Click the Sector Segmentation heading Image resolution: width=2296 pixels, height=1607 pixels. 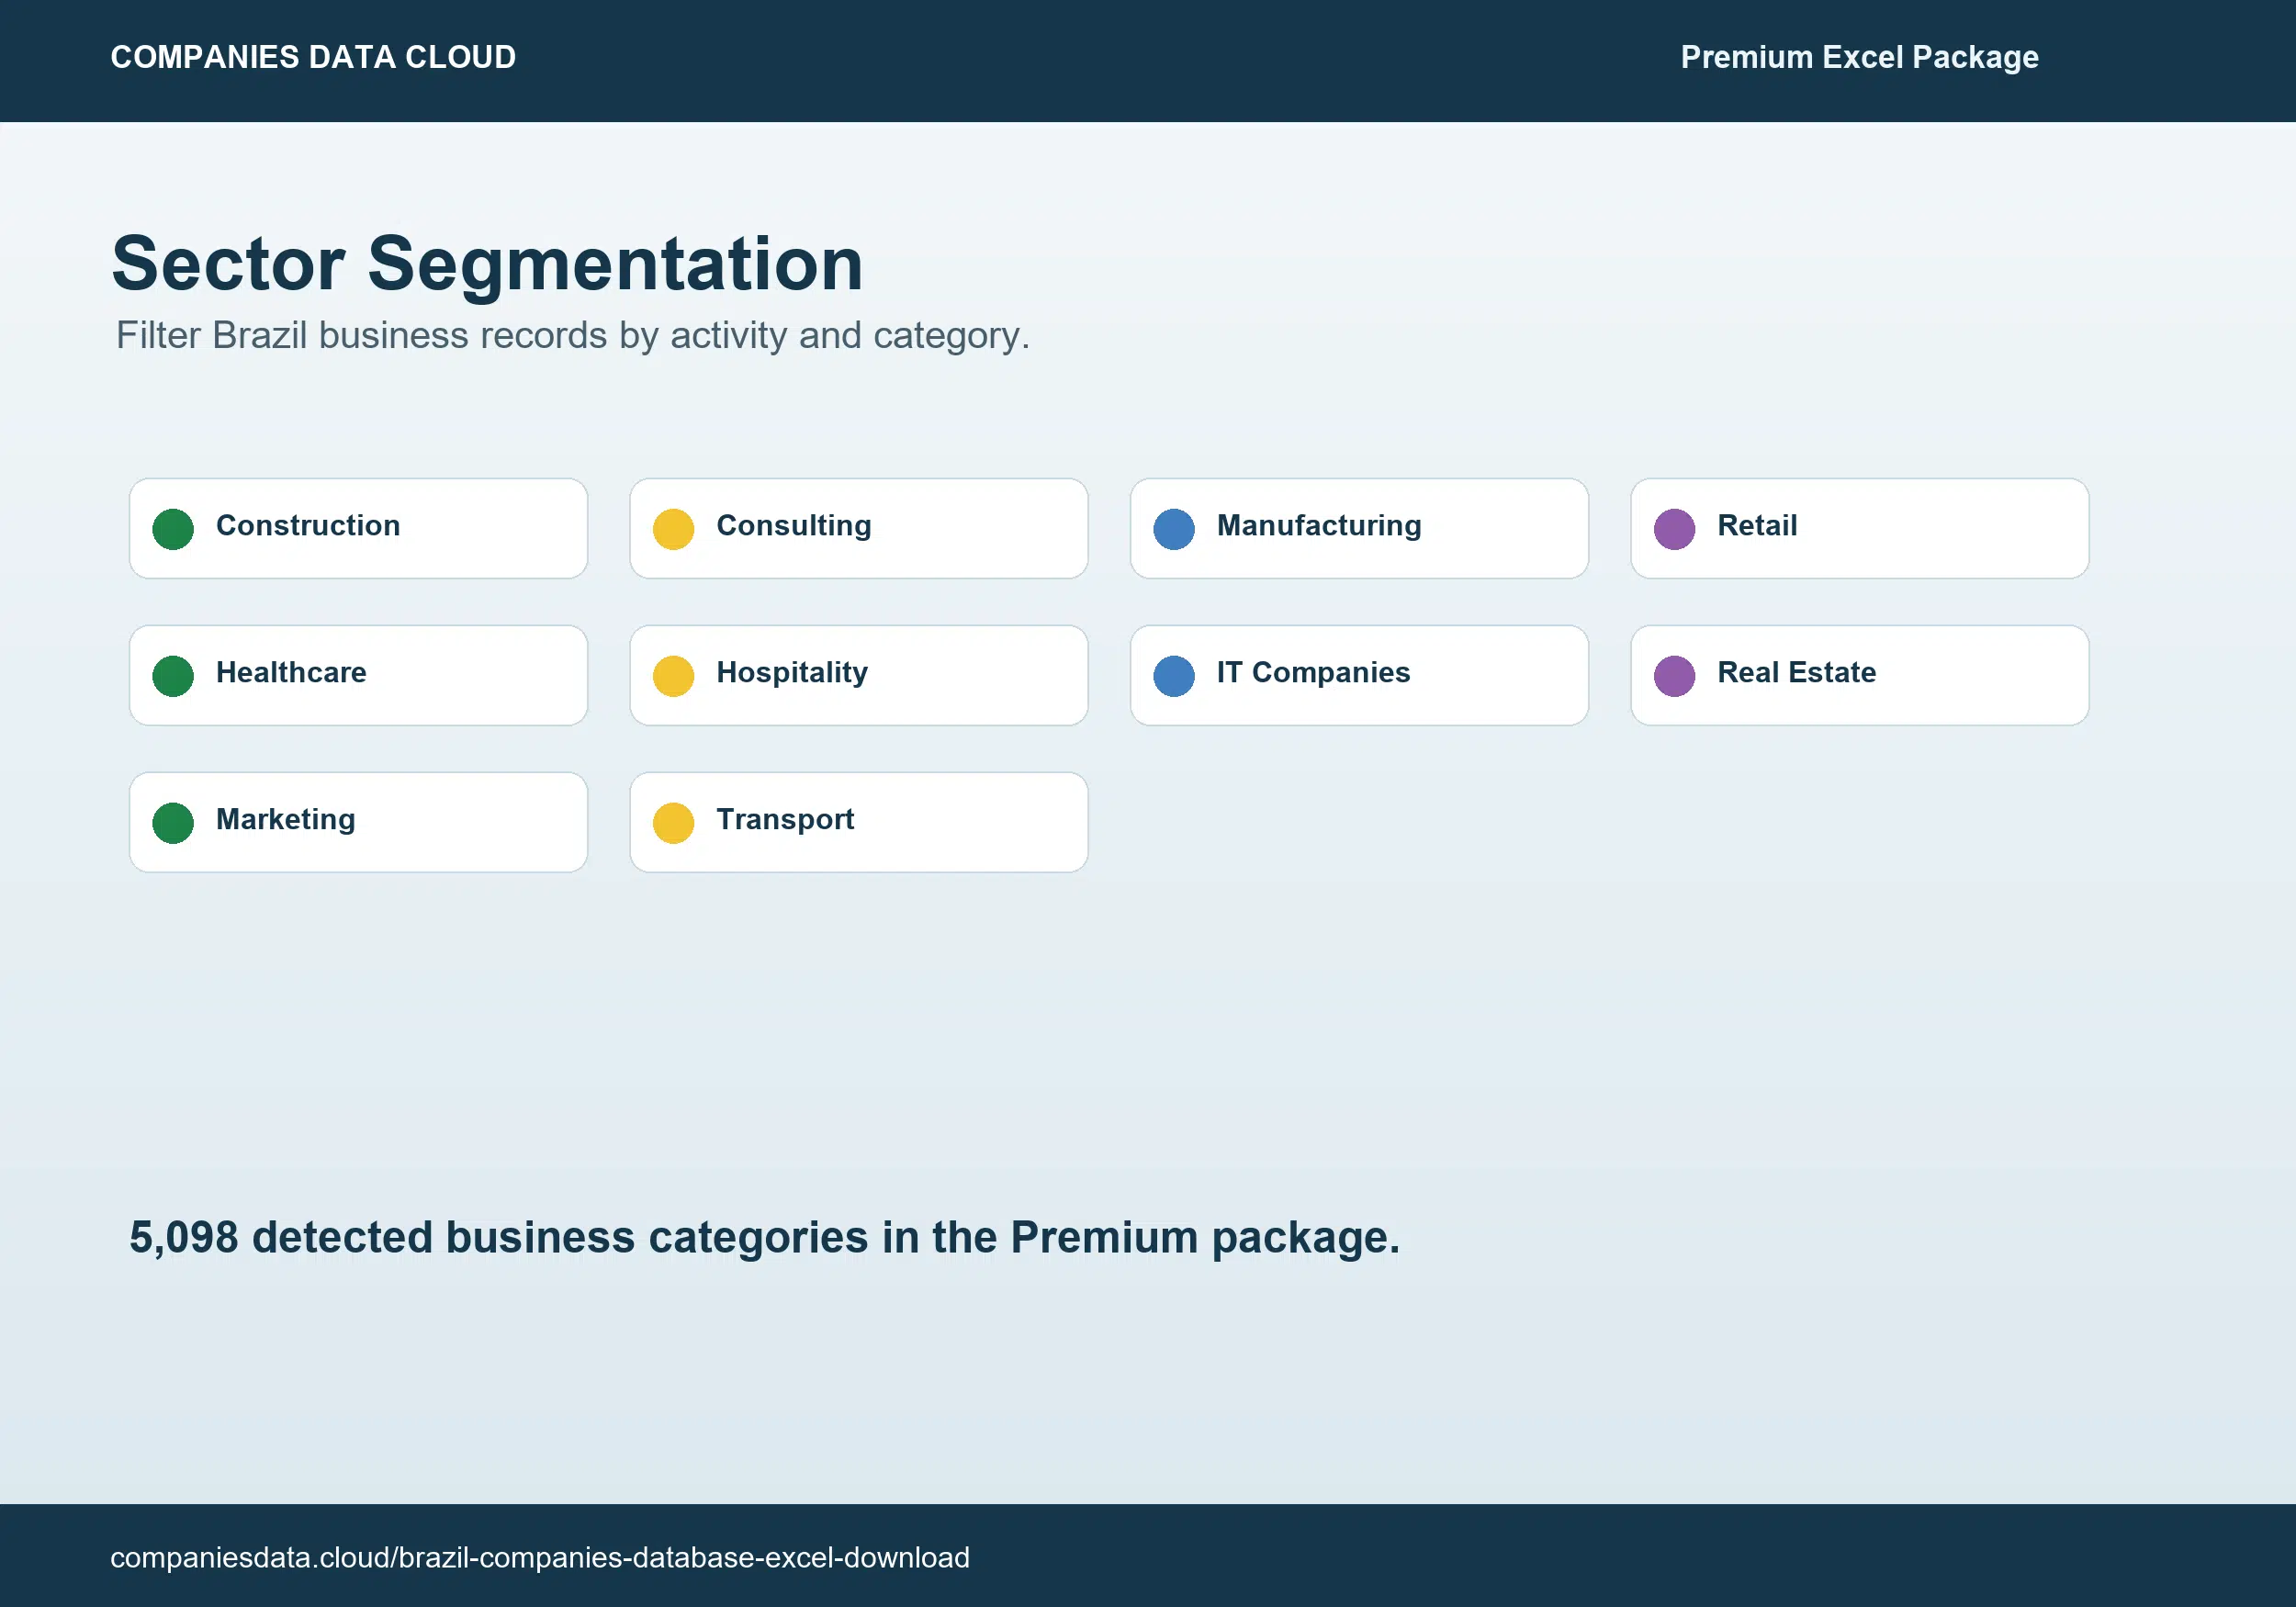[487, 263]
